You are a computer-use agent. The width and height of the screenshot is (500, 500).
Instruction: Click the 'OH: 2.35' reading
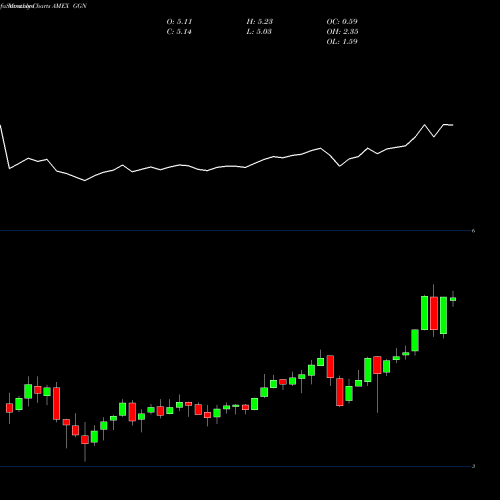pyautogui.click(x=342, y=32)
